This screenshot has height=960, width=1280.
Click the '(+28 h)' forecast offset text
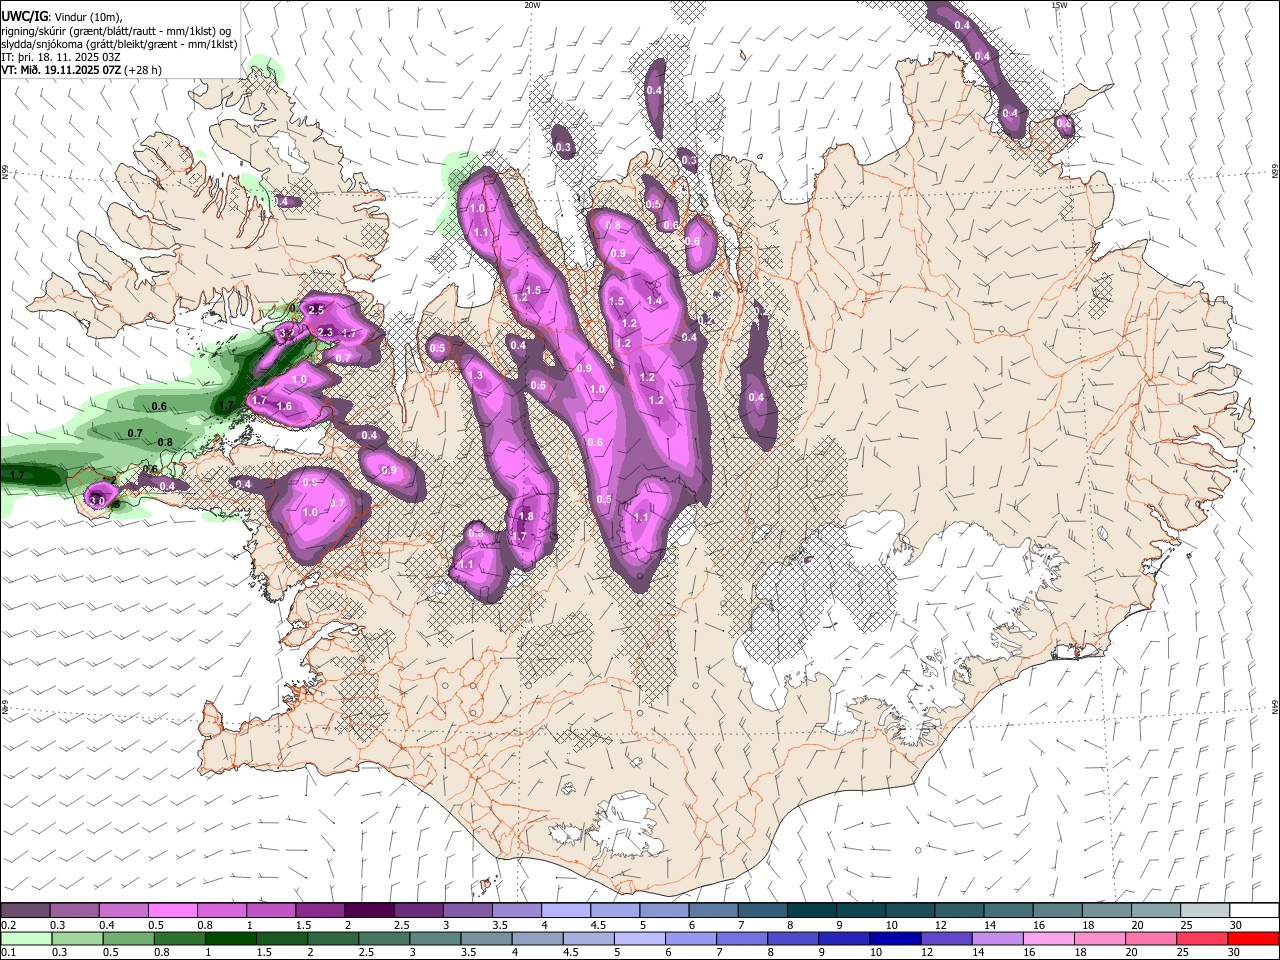143,70
